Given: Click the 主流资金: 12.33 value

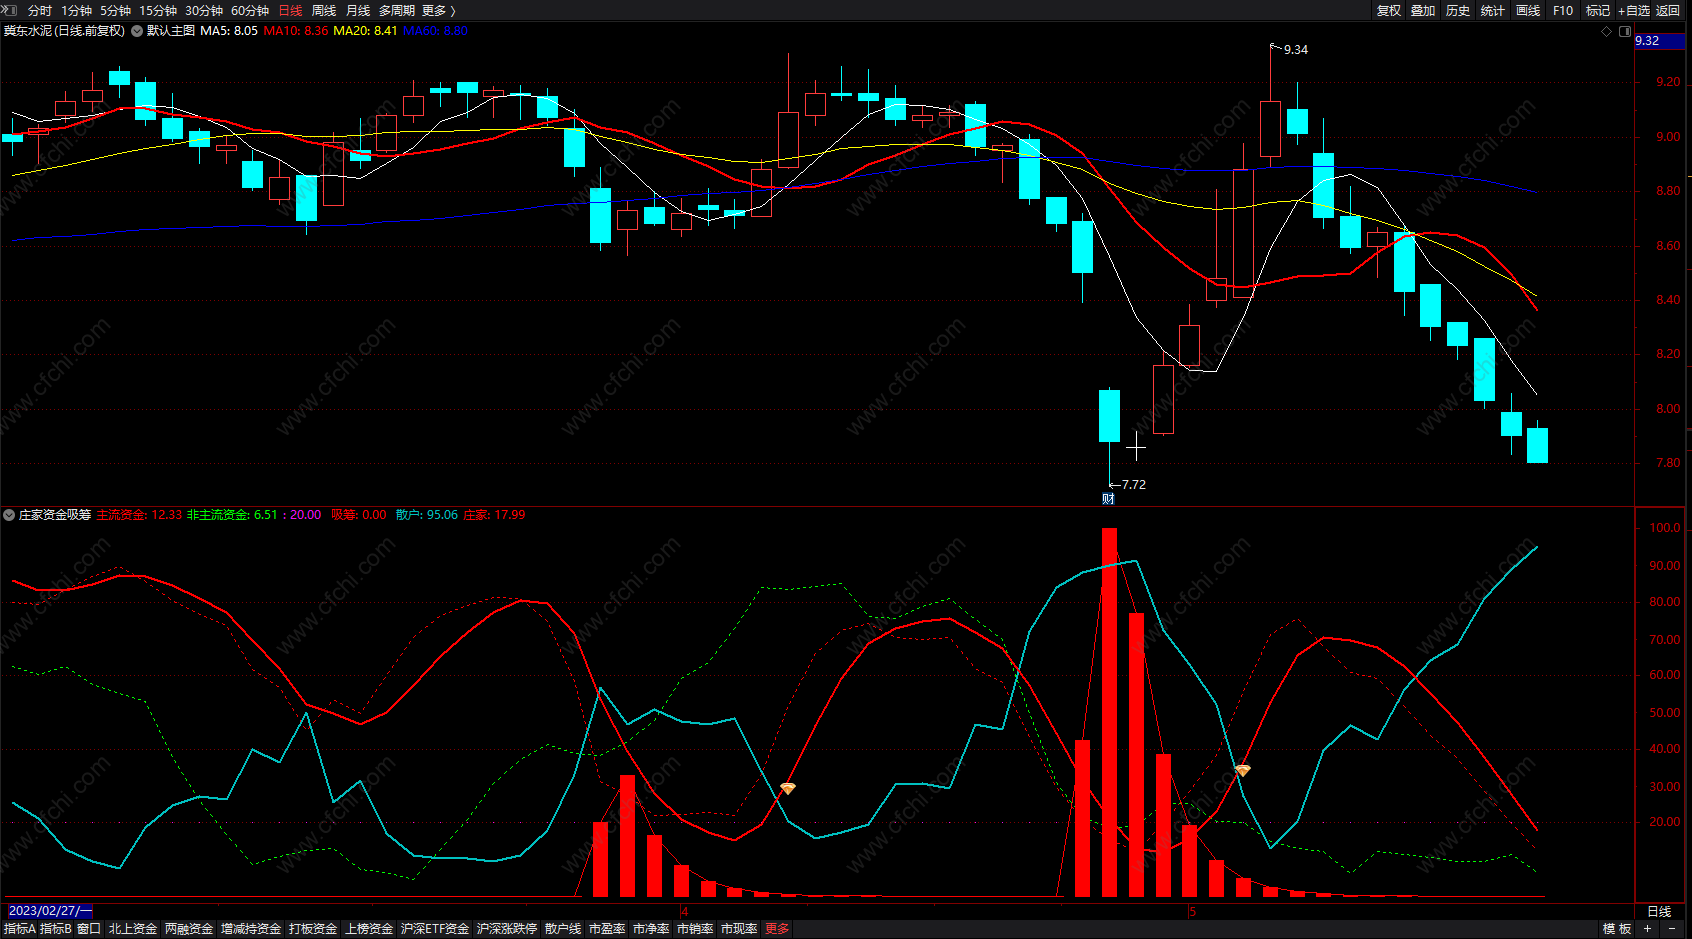Looking at the screenshot, I should [x=139, y=515].
